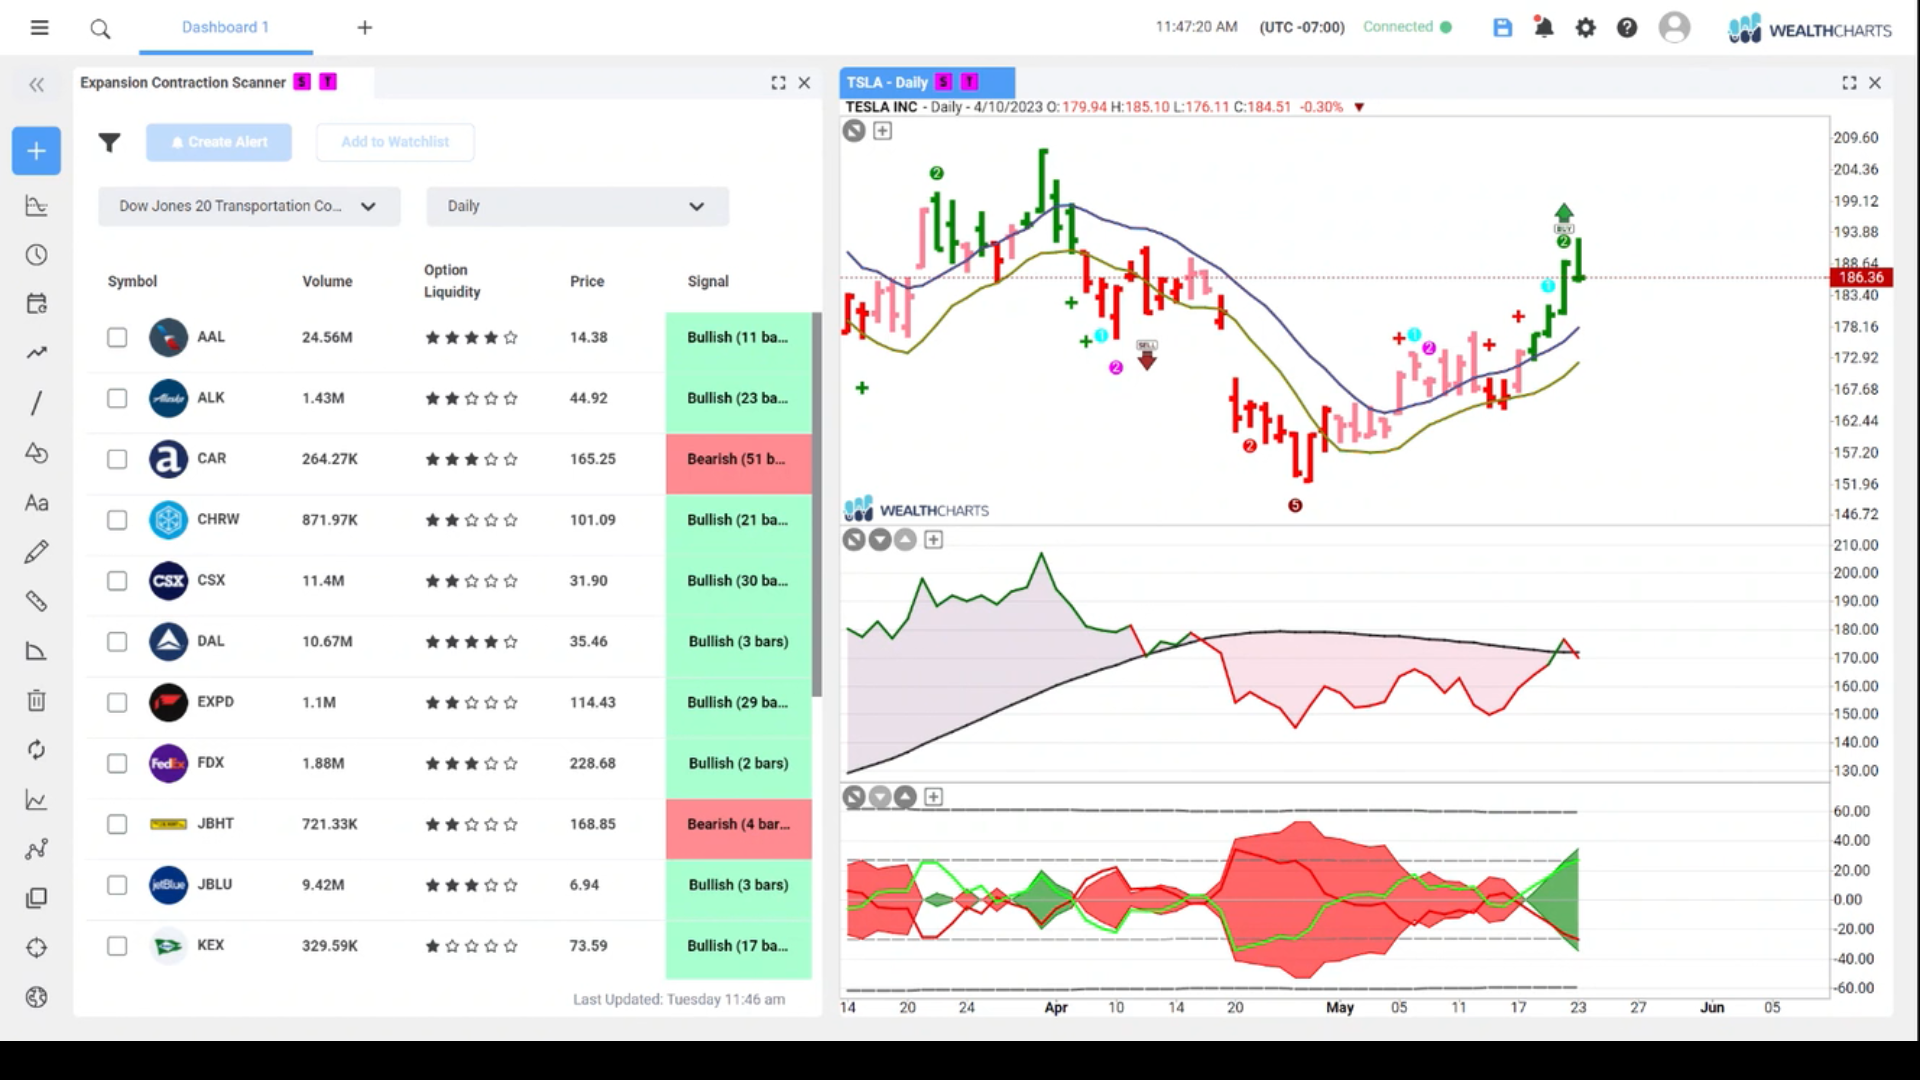Click the UTC -07:00 timezone label
Viewport: 1920px width, 1080px height.
click(x=1301, y=28)
